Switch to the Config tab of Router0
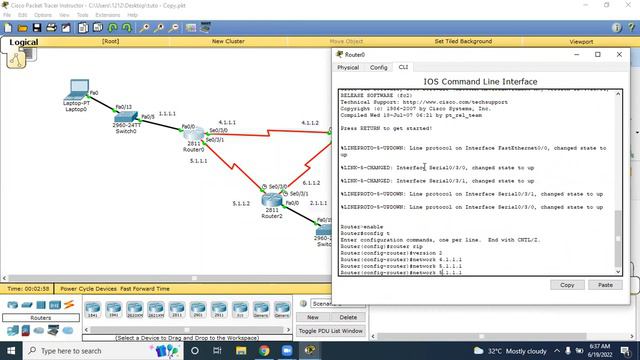The image size is (640, 360). pyautogui.click(x=378, y=67)
